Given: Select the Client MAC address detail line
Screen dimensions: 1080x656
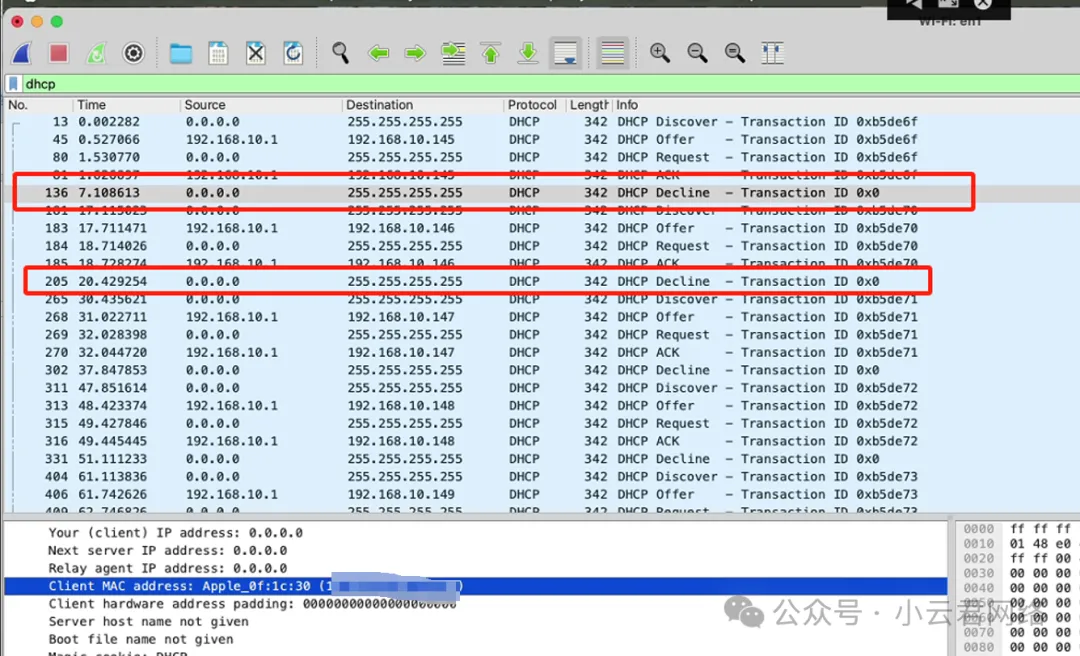Looking at the screenshot, I should point(250,586).
